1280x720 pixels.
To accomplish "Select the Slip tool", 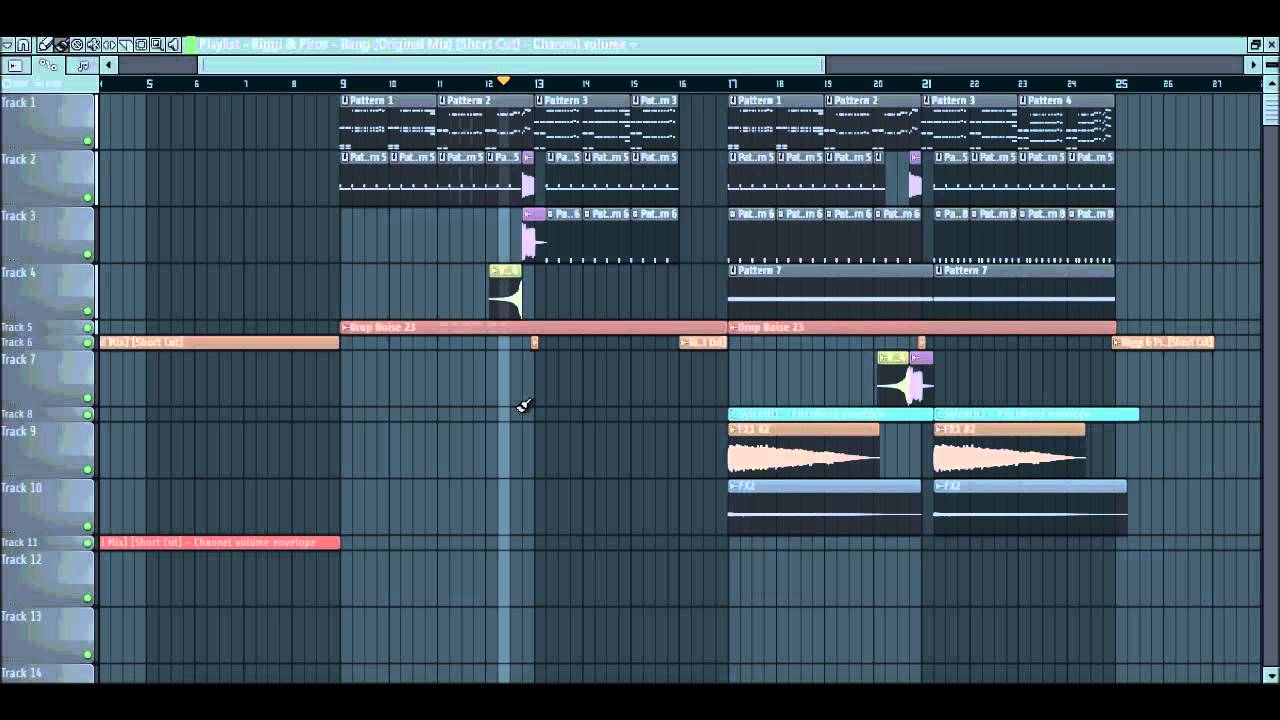I will (109, 45).
